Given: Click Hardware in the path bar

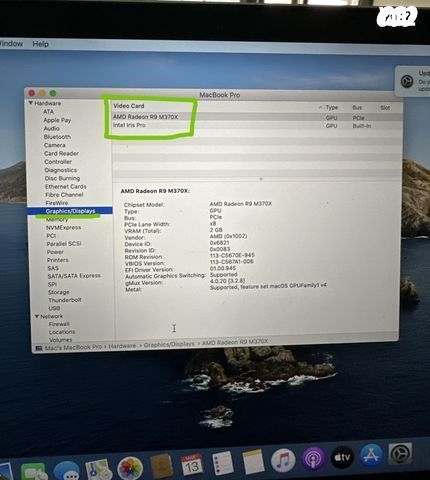Looking at the screenshot, I should [122, 346].
